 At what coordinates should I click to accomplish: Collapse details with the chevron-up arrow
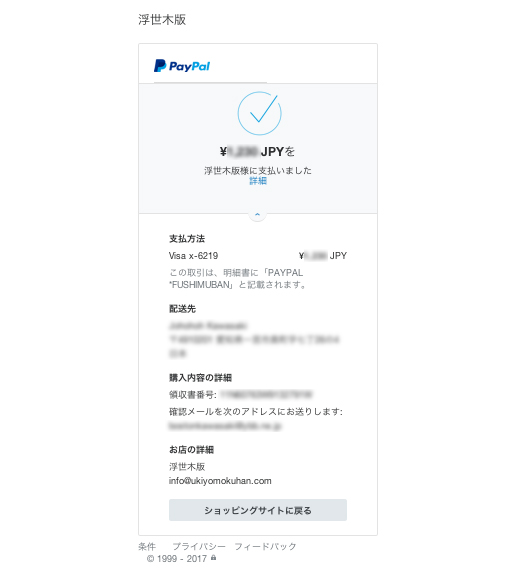257,214
